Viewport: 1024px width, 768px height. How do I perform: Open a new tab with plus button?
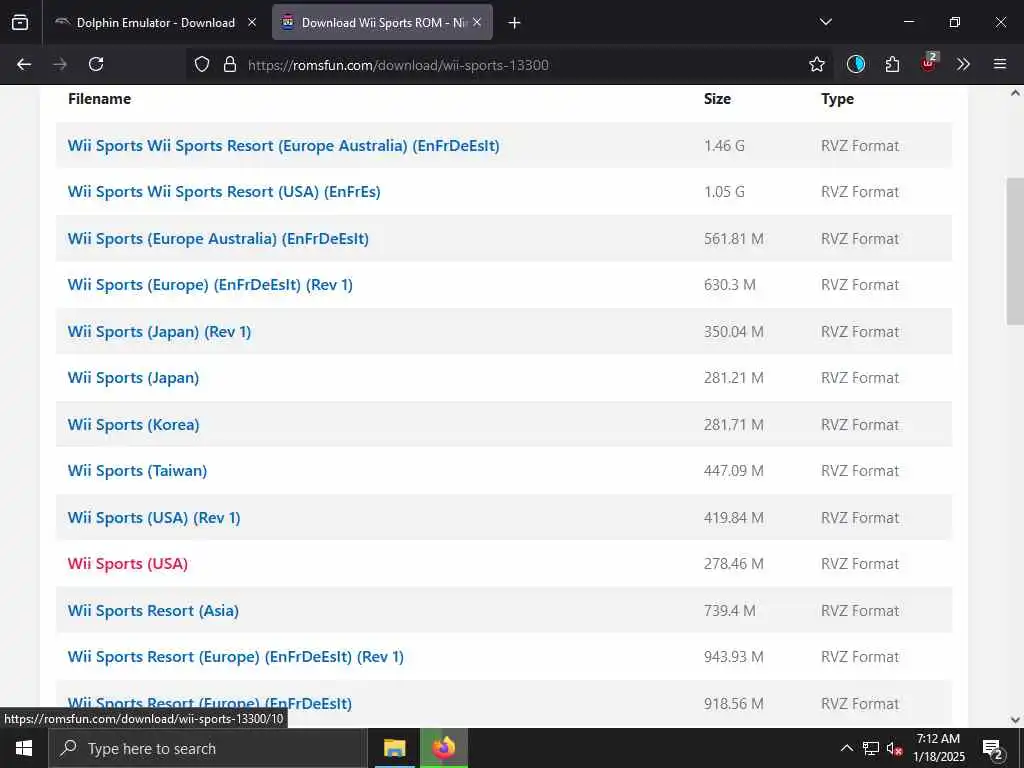(514, 23)
